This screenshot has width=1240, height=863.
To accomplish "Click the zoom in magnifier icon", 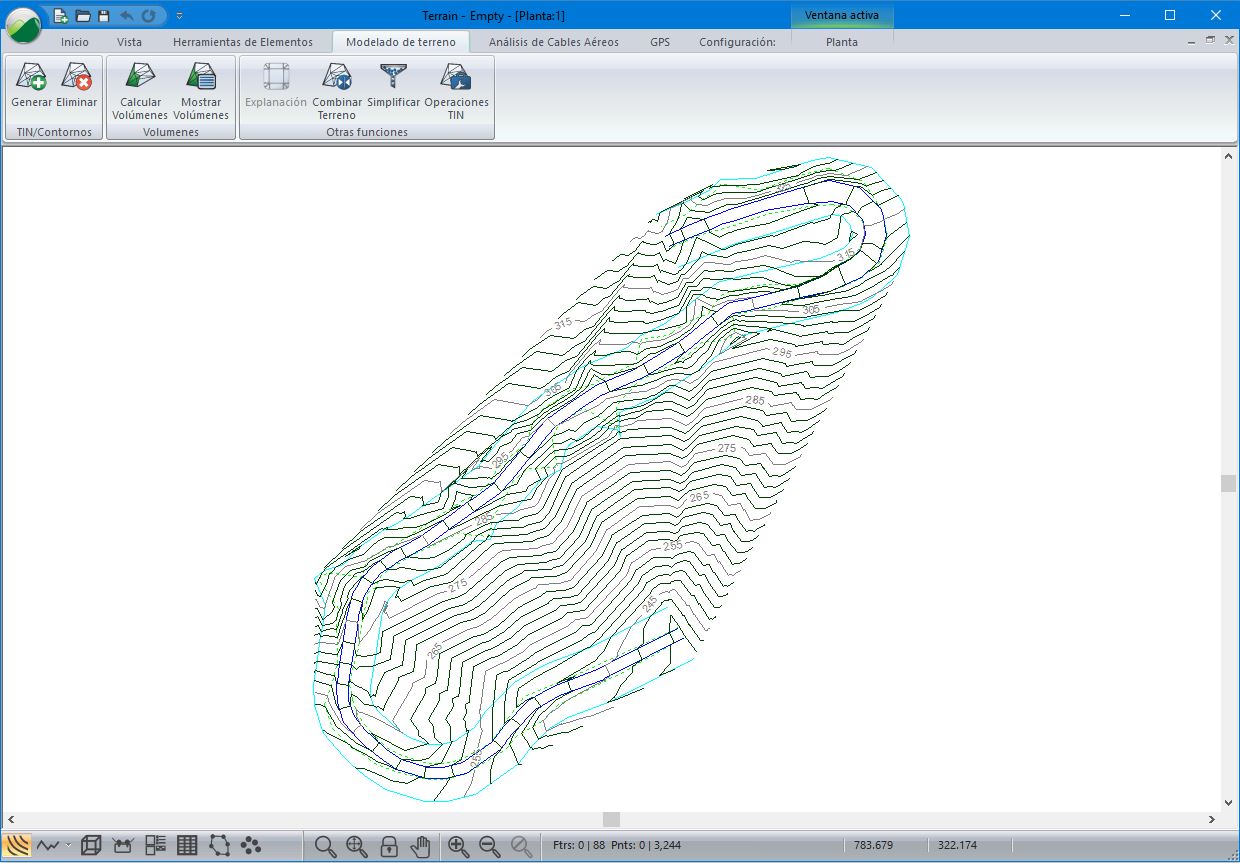I will click(x=458, y=846).
